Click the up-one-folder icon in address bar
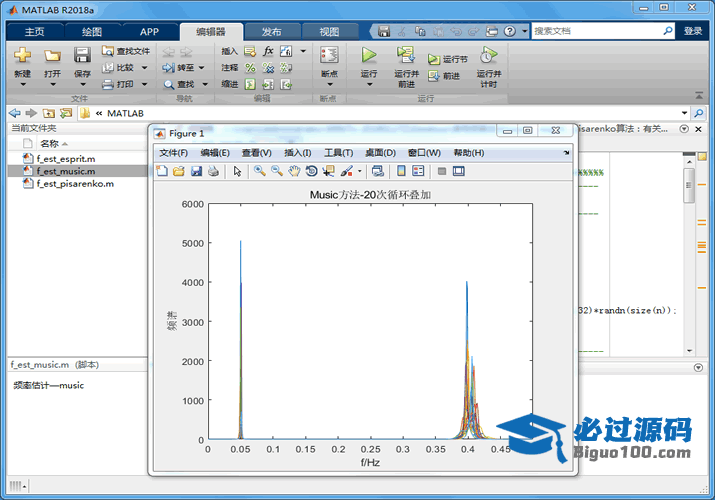This screenshot has width=715, height=500. 49,113
